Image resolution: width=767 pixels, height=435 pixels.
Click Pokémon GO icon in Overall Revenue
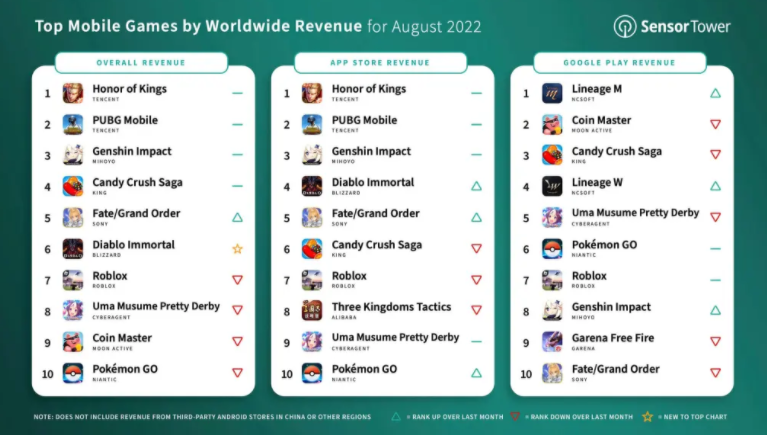click(x=73, y=373)
